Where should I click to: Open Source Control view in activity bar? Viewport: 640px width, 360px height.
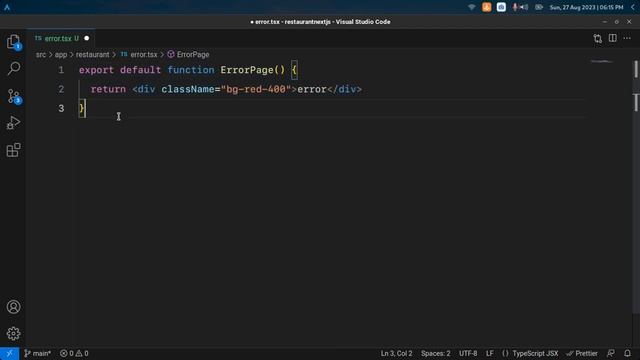(13, 96)
